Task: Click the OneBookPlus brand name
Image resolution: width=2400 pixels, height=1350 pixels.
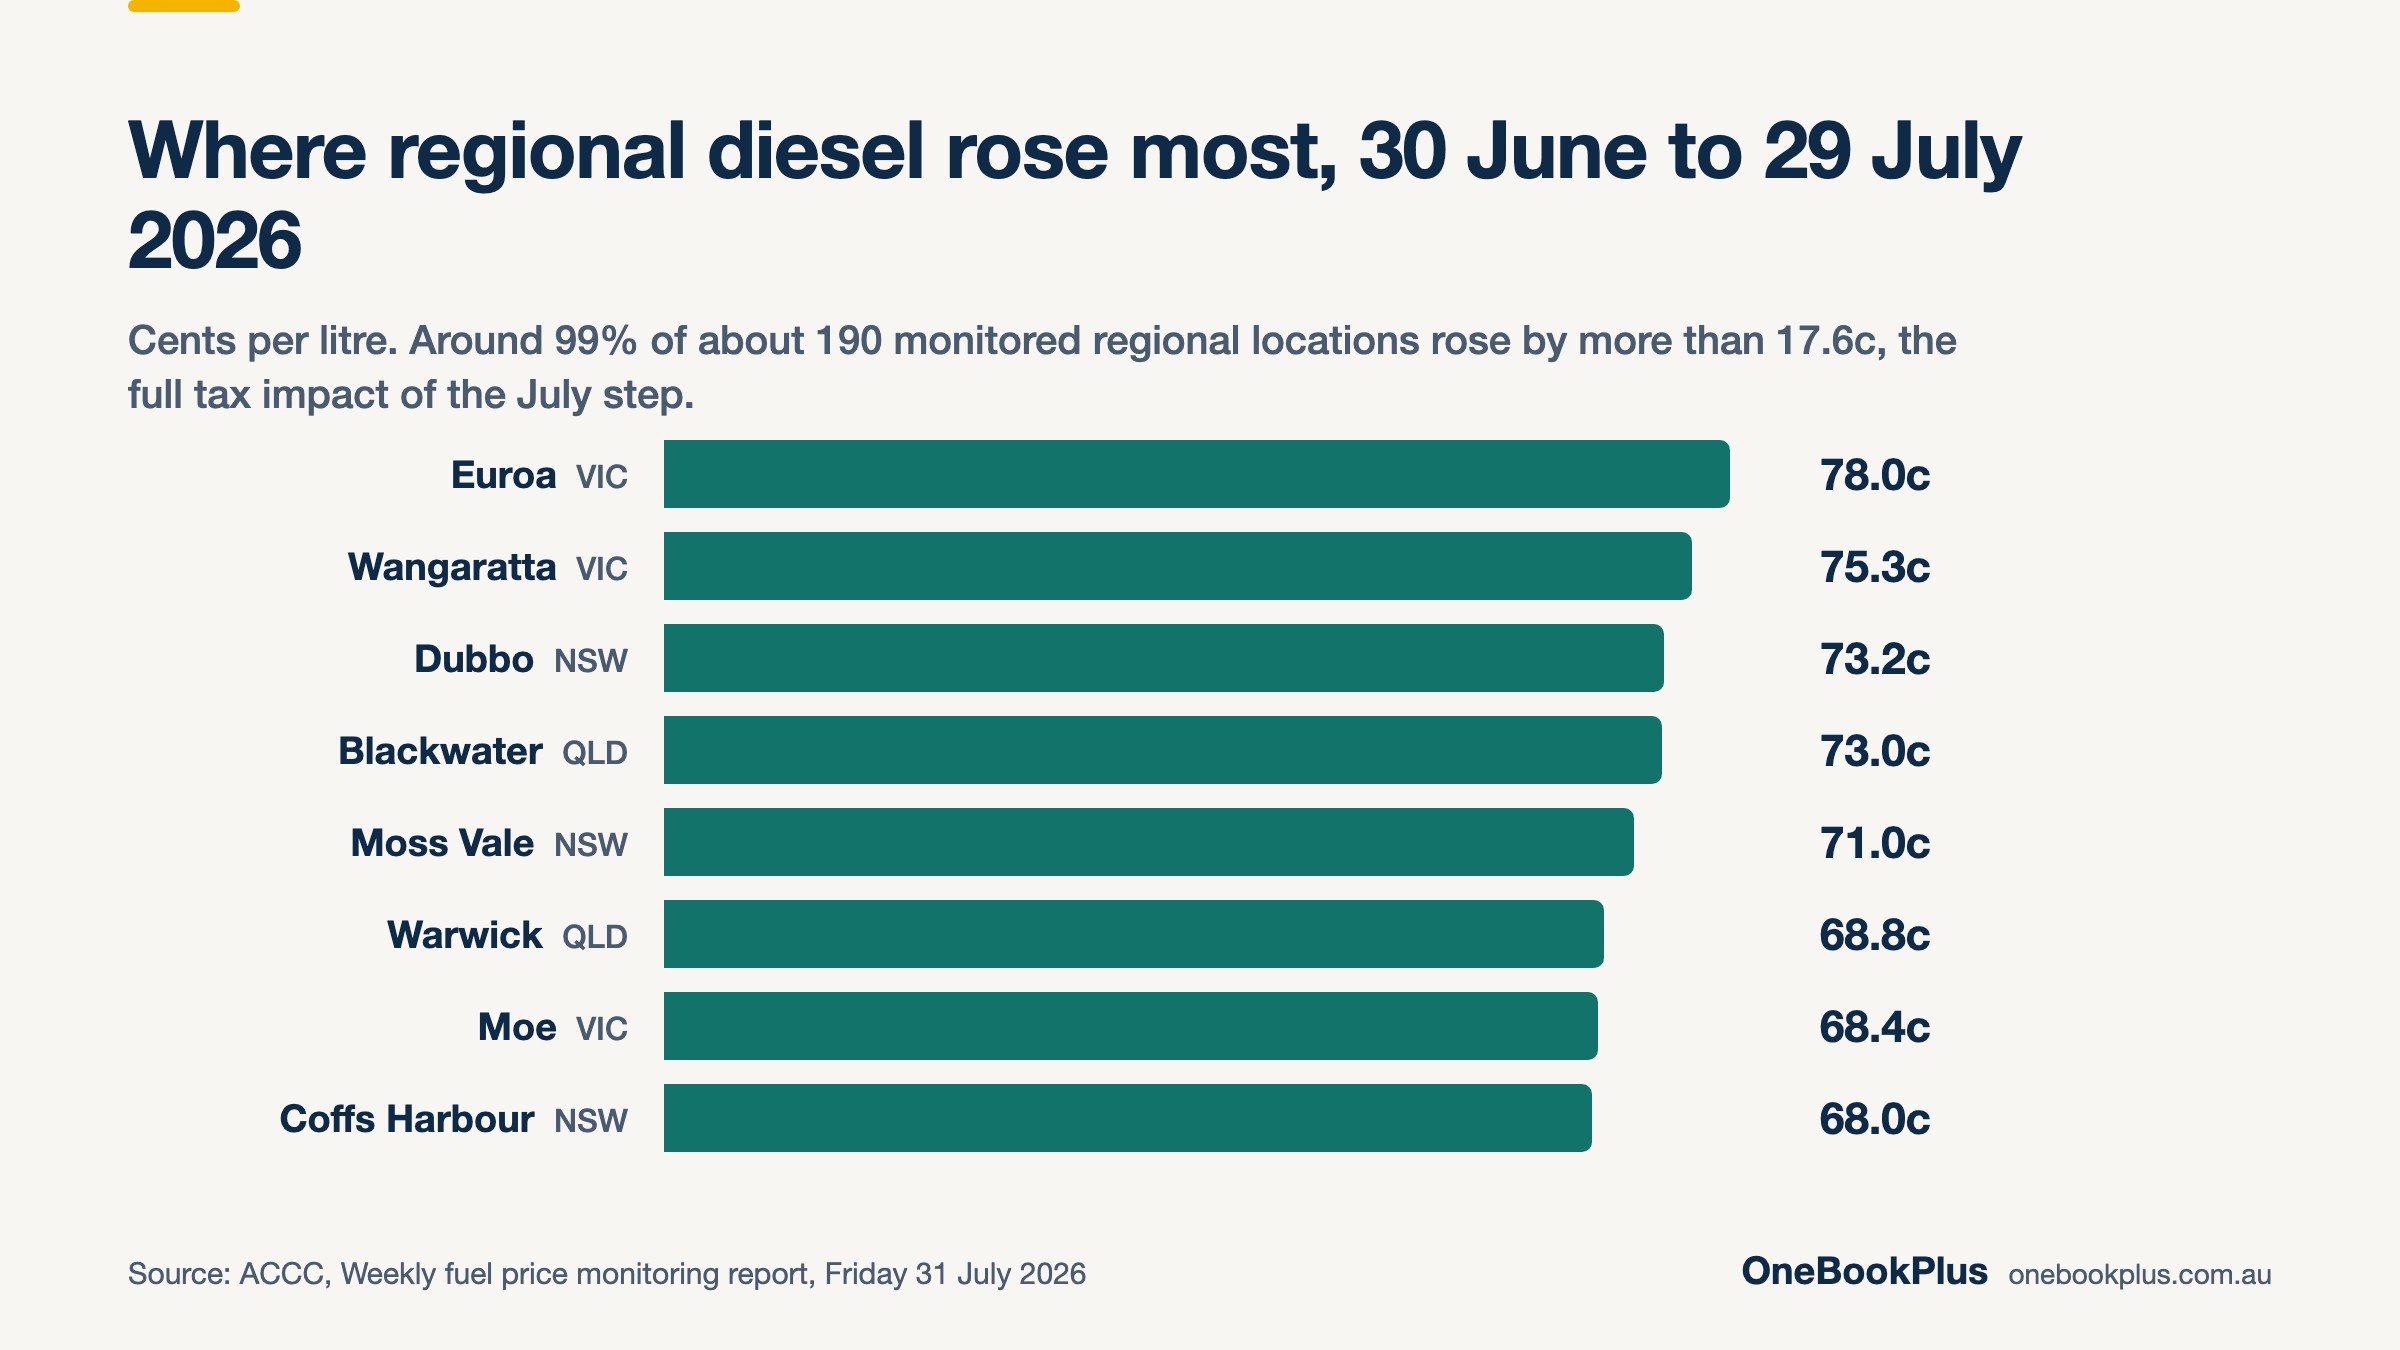Action: point(1865,1271)
